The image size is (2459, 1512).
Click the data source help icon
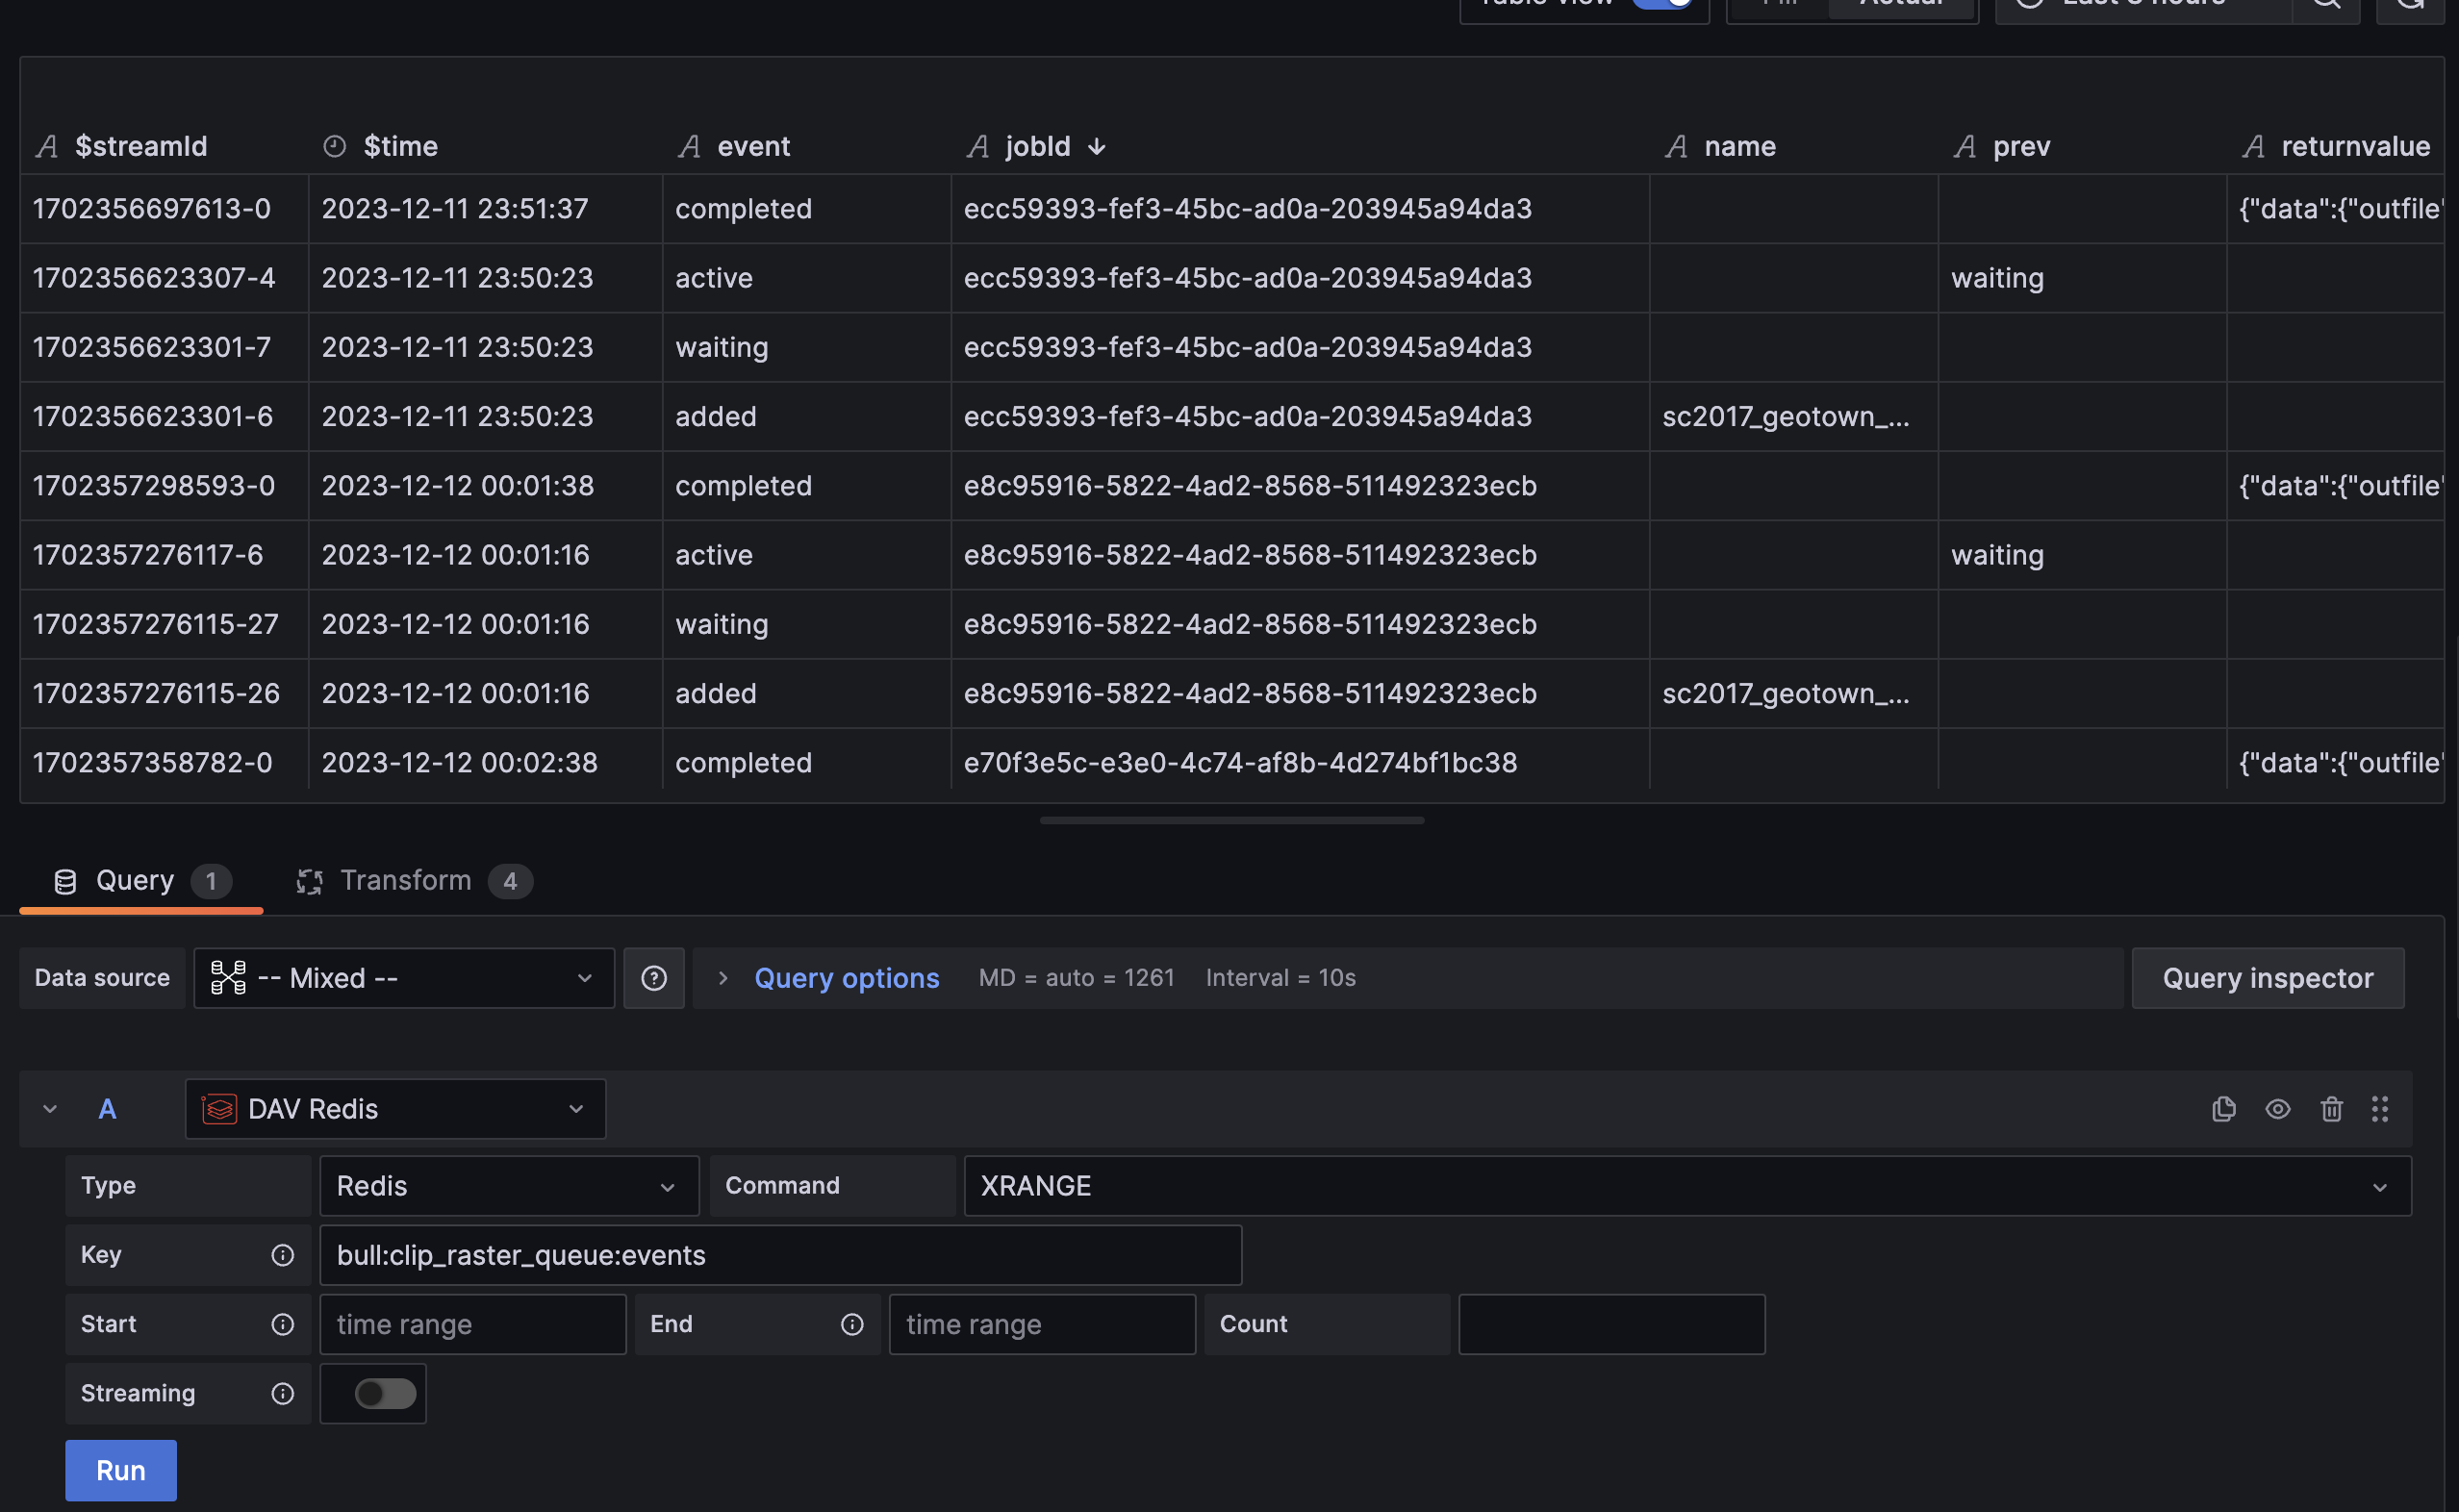coord(654,978)
